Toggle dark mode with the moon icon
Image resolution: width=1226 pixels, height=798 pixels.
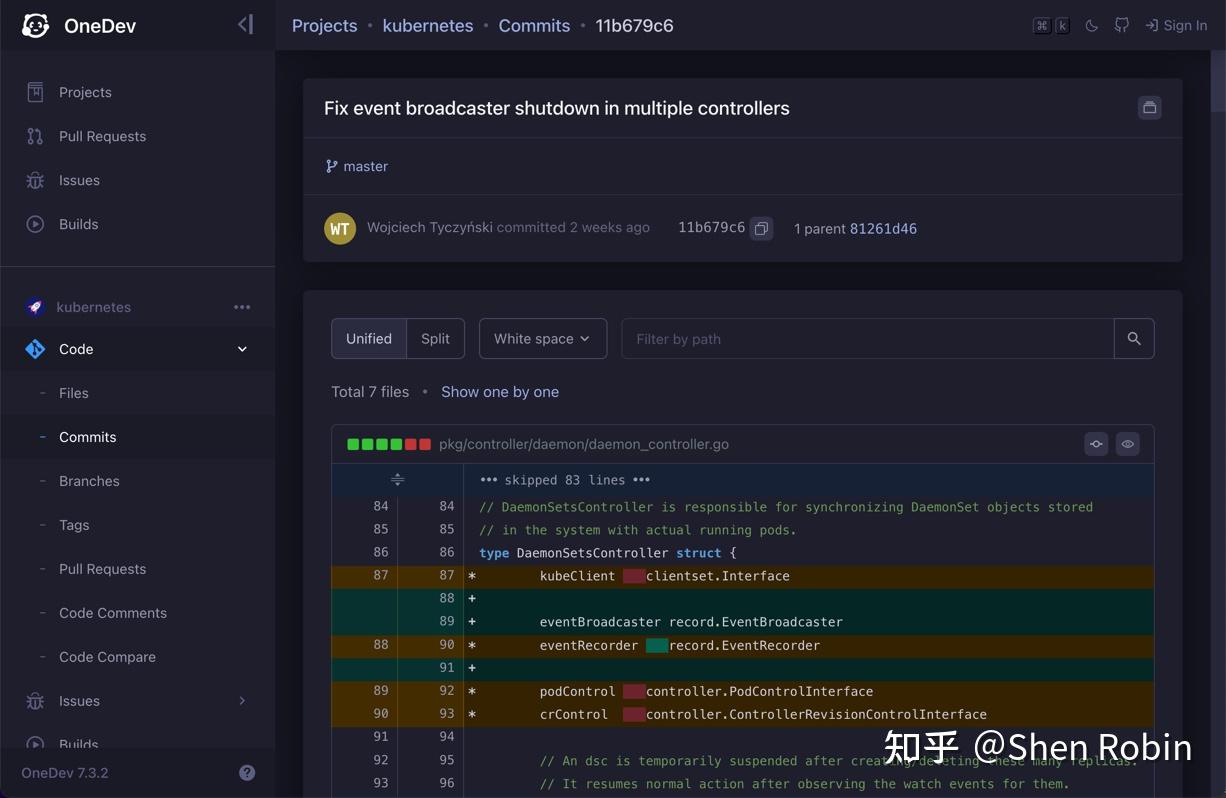[1091, 25]
